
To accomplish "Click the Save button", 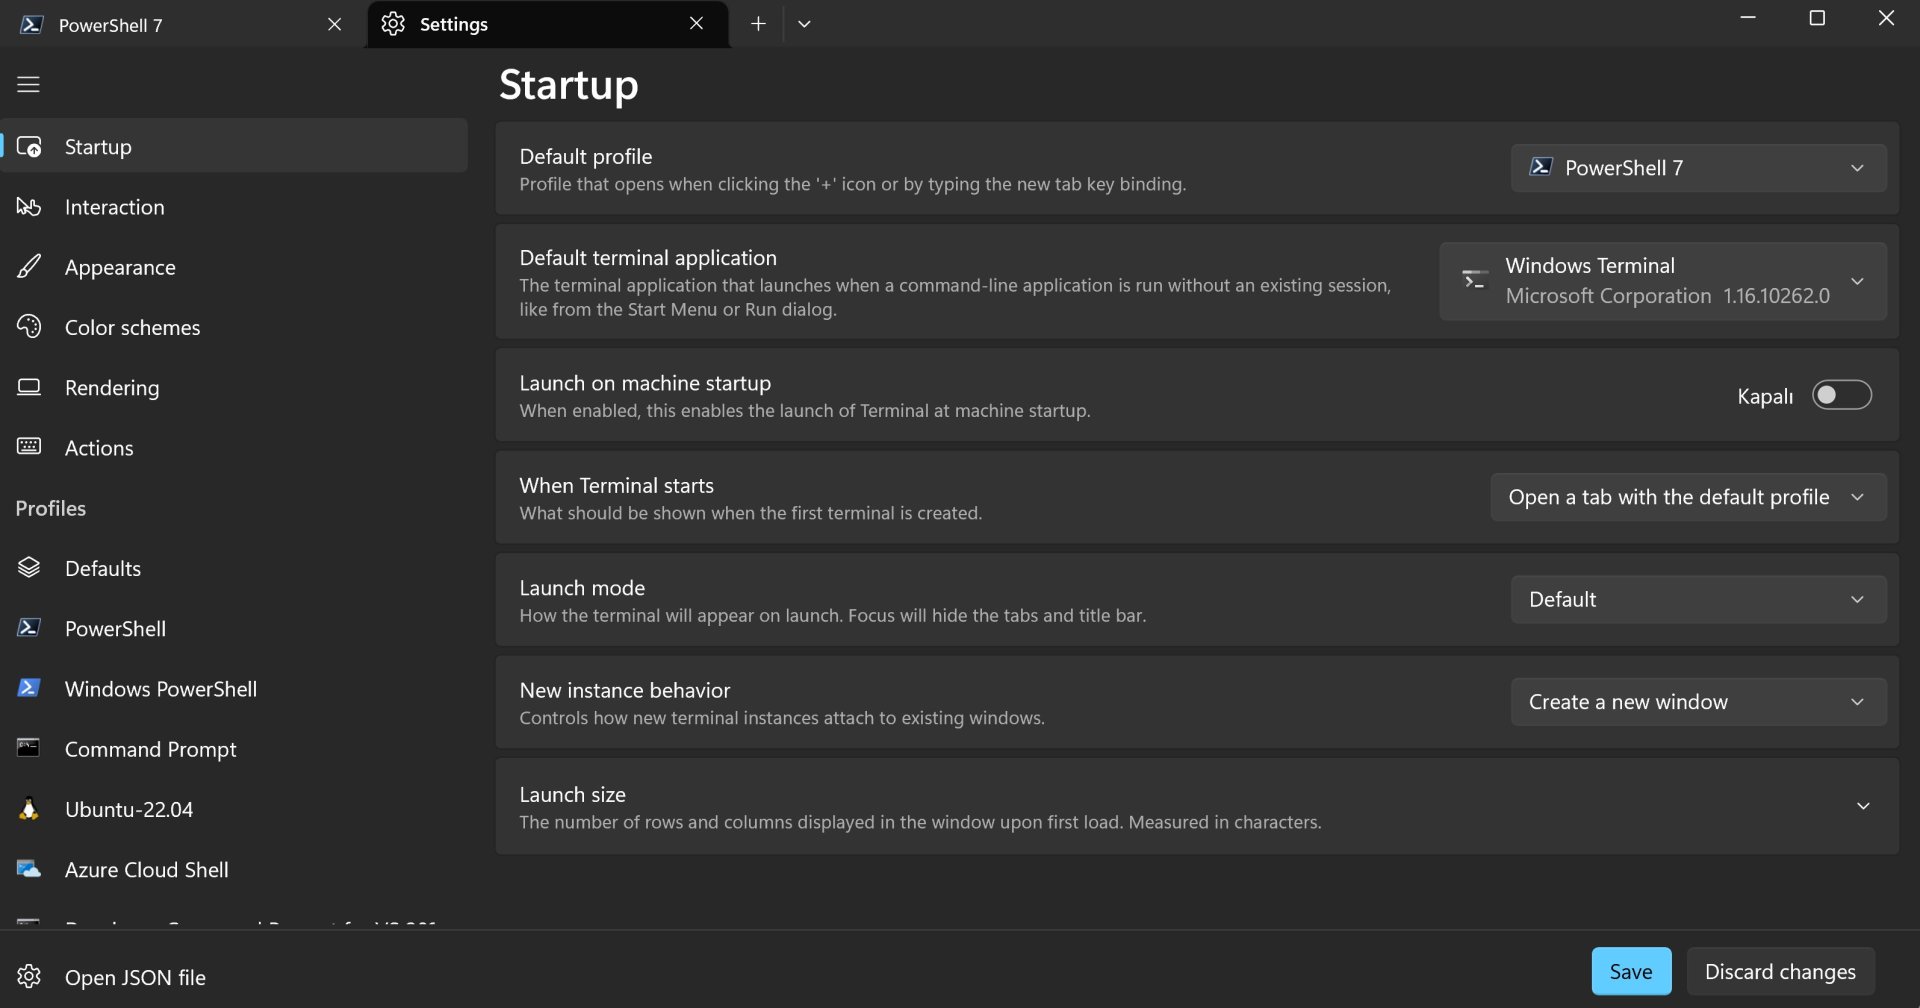I will pyautogui.click(x=1631, y=971).
